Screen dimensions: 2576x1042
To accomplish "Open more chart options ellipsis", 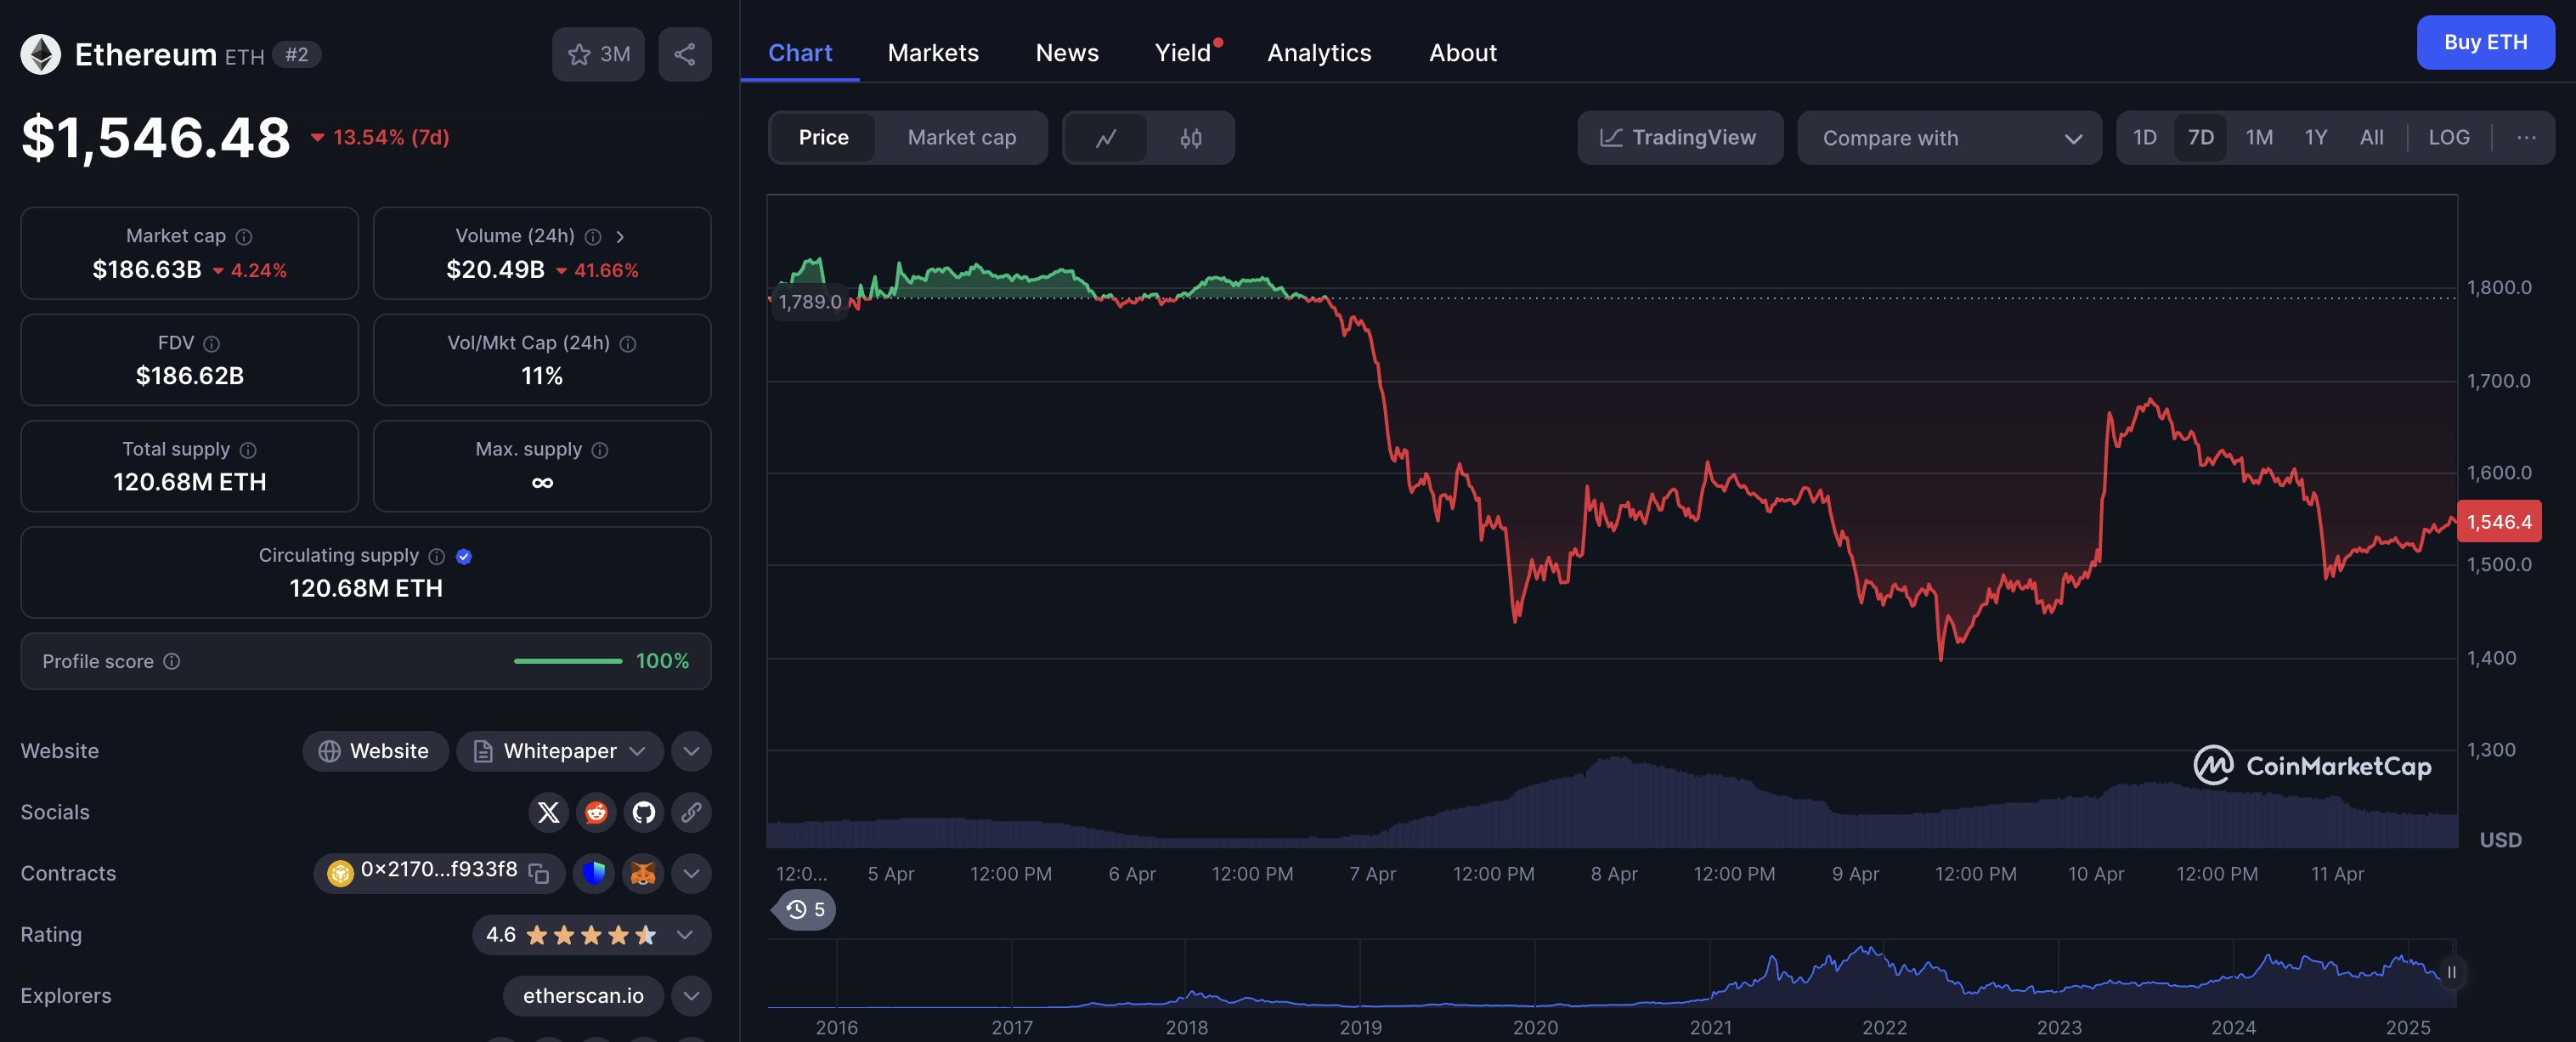I will [x=2526, y=137].
